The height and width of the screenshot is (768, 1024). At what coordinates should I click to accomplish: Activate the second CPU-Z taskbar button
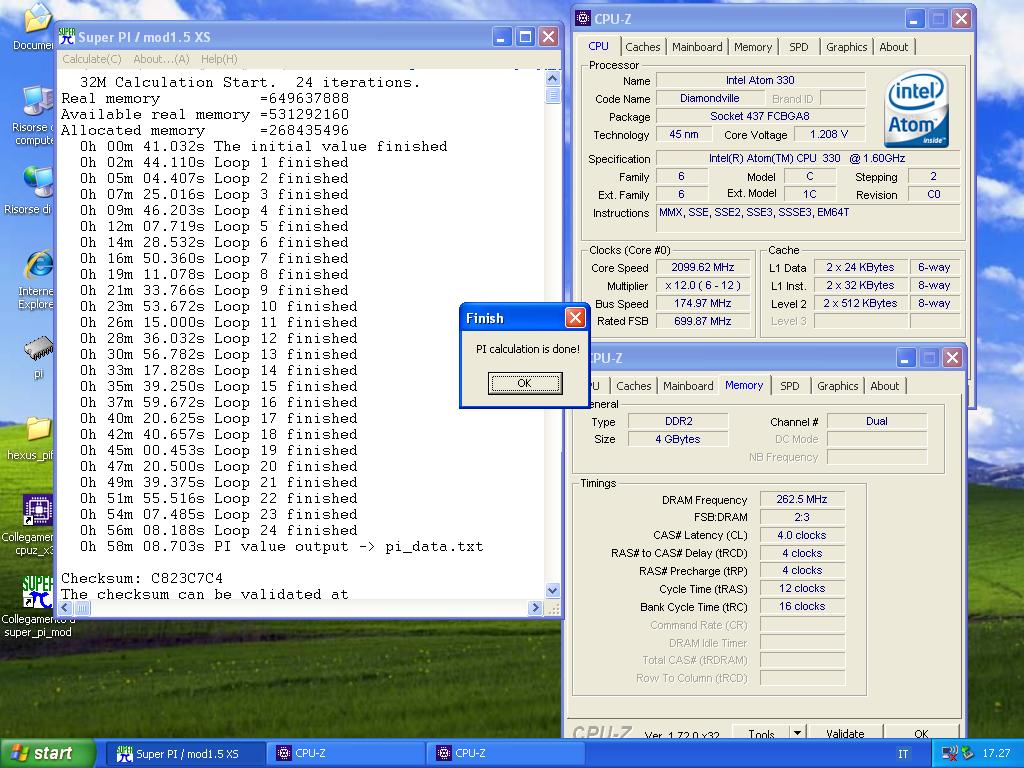click(x=506, y=754)
